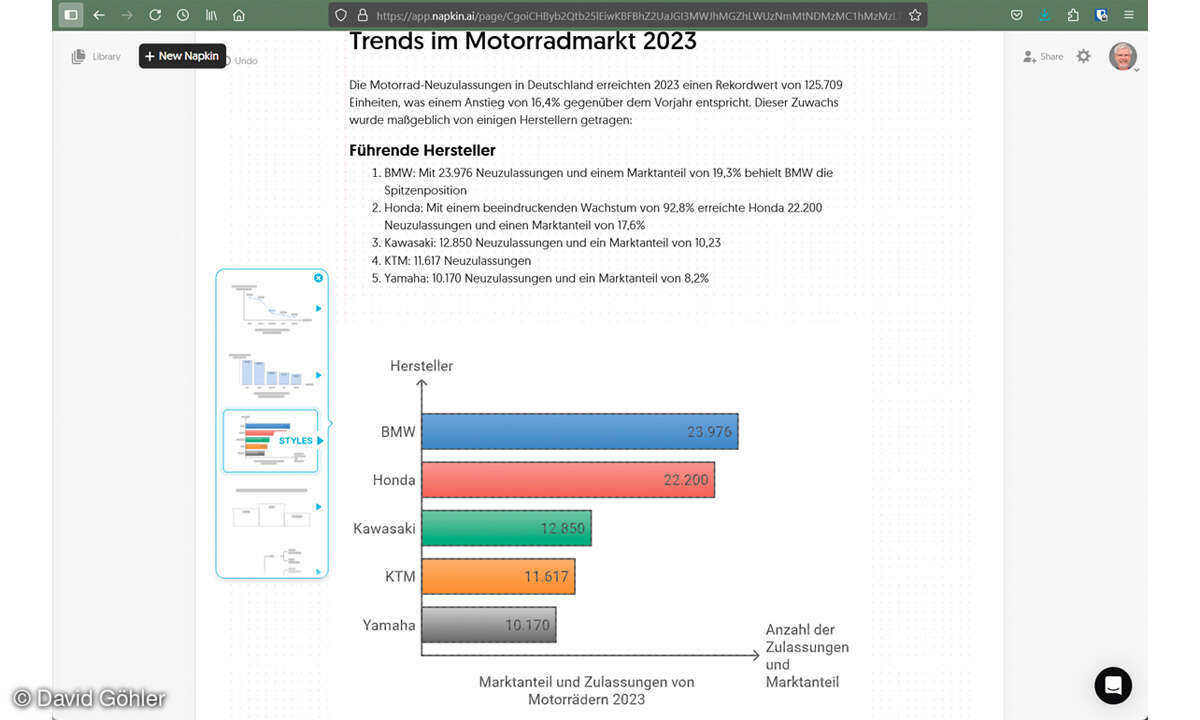Click the Honda chart label
Viewport: 1200px width, 720px height.
tap(394, 480)
